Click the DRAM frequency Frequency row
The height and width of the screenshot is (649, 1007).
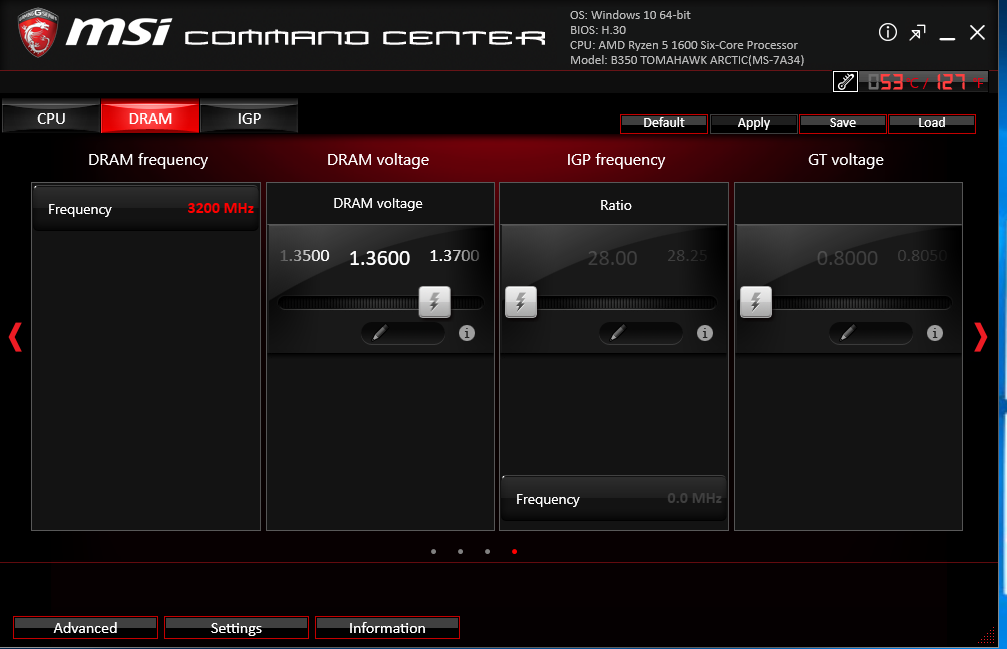146,209
